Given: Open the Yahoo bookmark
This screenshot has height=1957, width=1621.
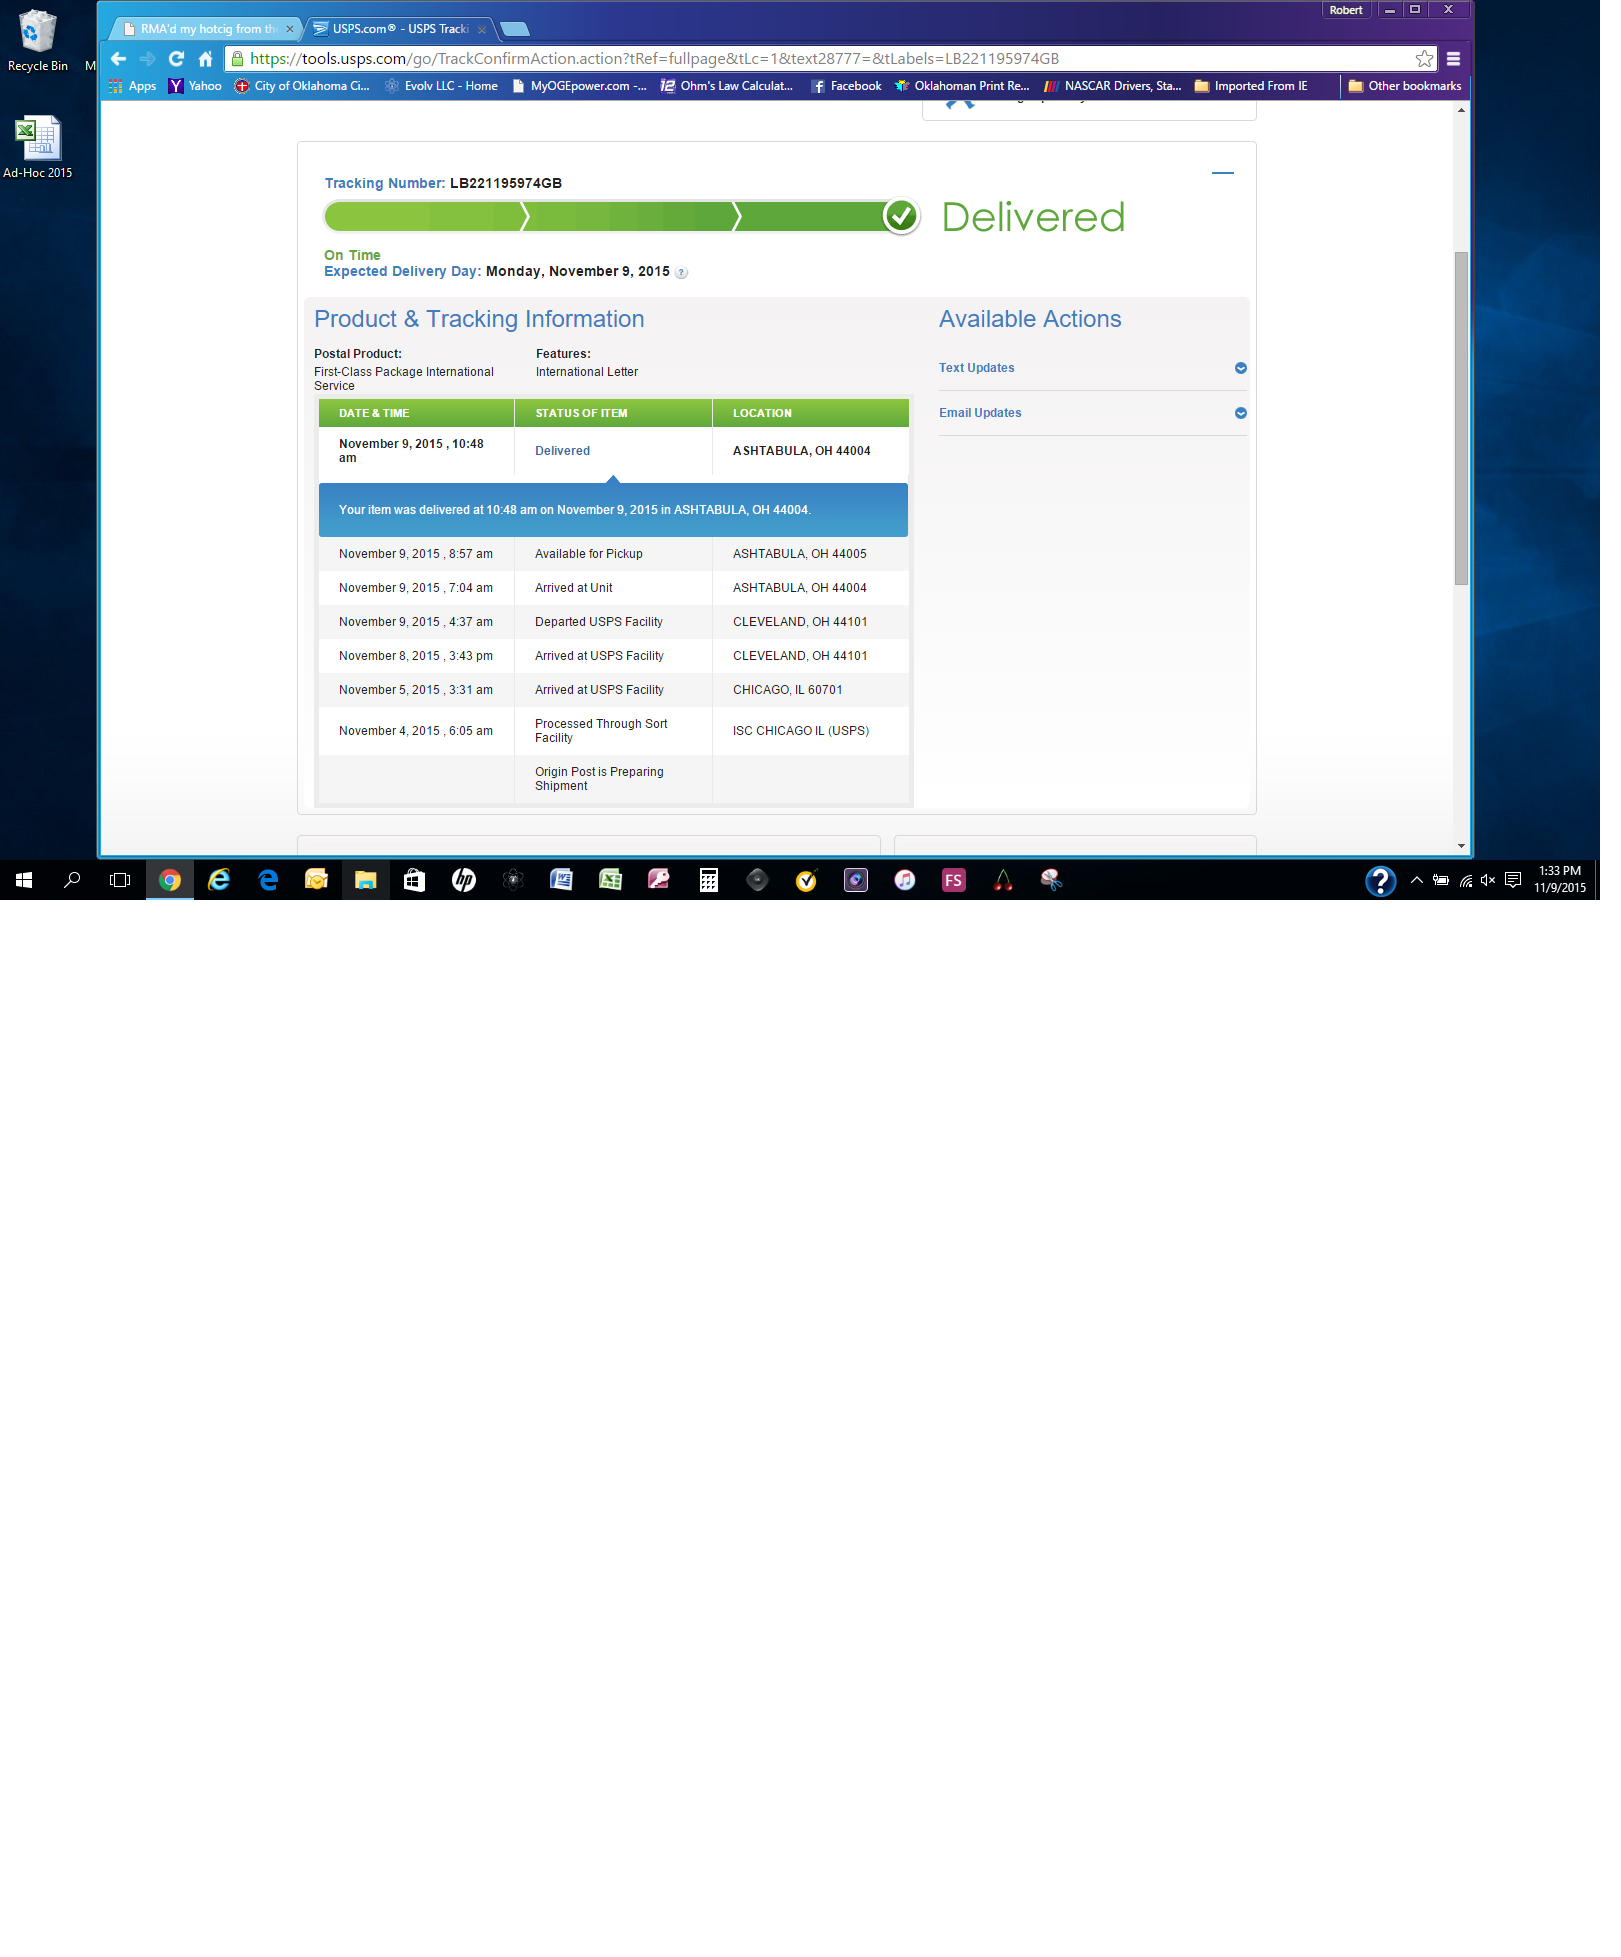Looking at the screenshot, I should [195, 86].
